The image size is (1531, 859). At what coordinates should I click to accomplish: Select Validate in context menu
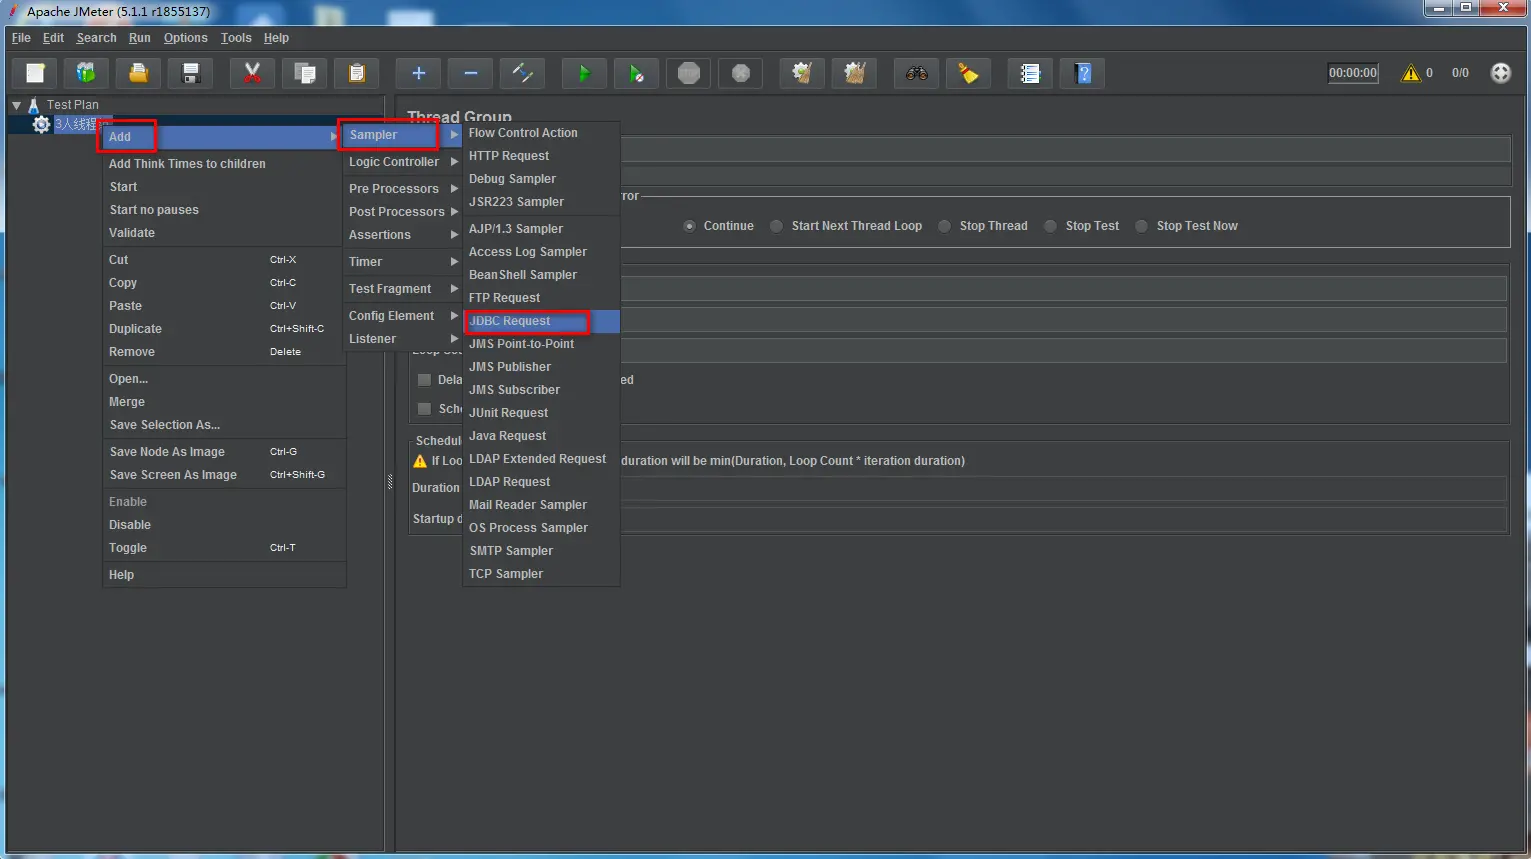(x=224, y=233)
